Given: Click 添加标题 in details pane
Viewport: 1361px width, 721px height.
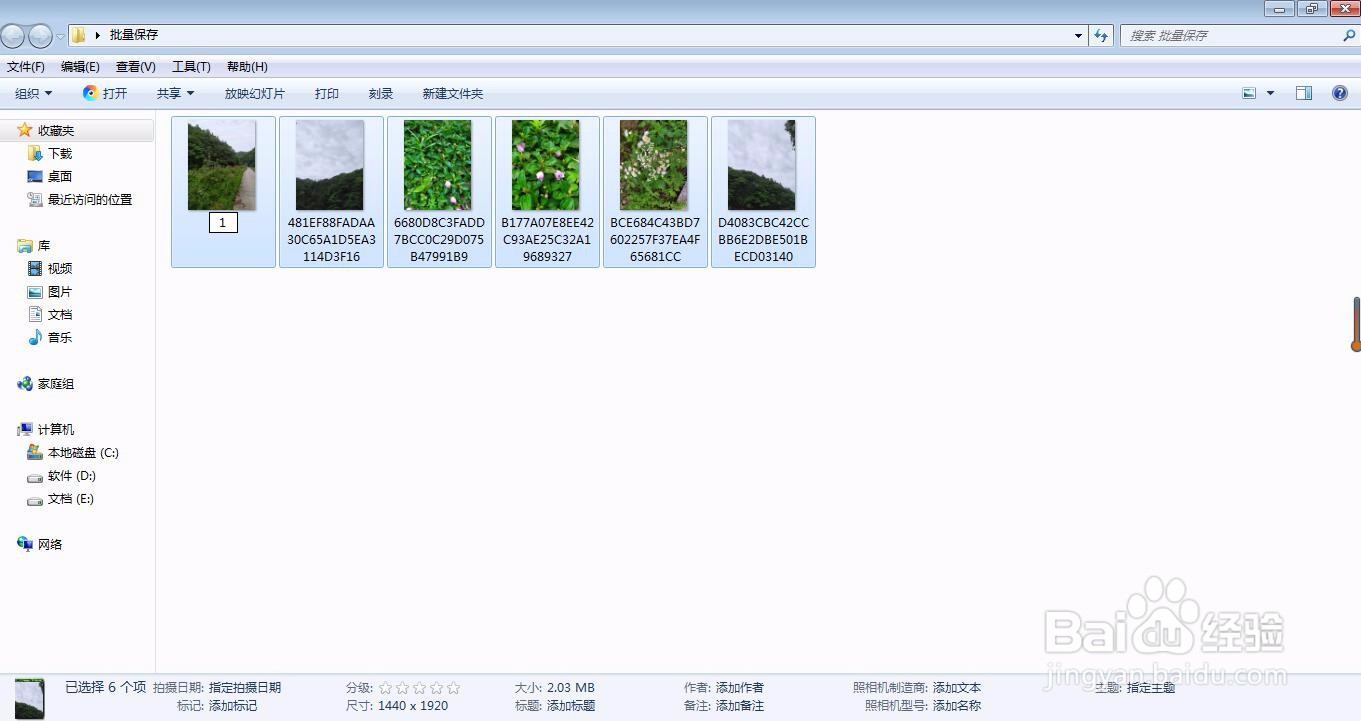Looking at the screenshot, I should (x=571, y=705).
